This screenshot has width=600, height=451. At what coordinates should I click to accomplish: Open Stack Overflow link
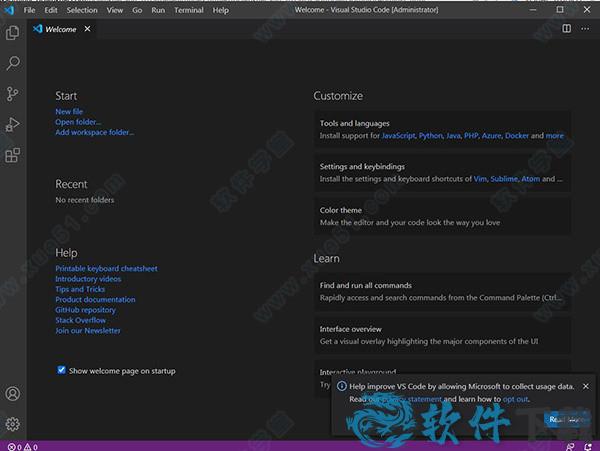point(80,320)
